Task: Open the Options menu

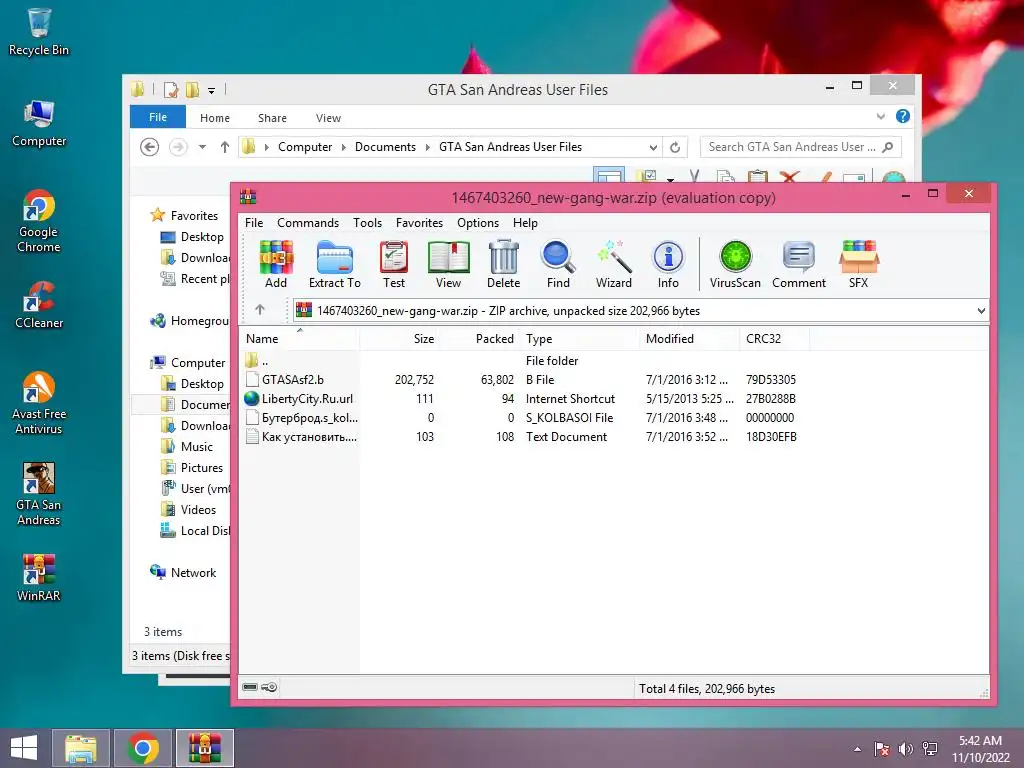Action: [477, 223]
